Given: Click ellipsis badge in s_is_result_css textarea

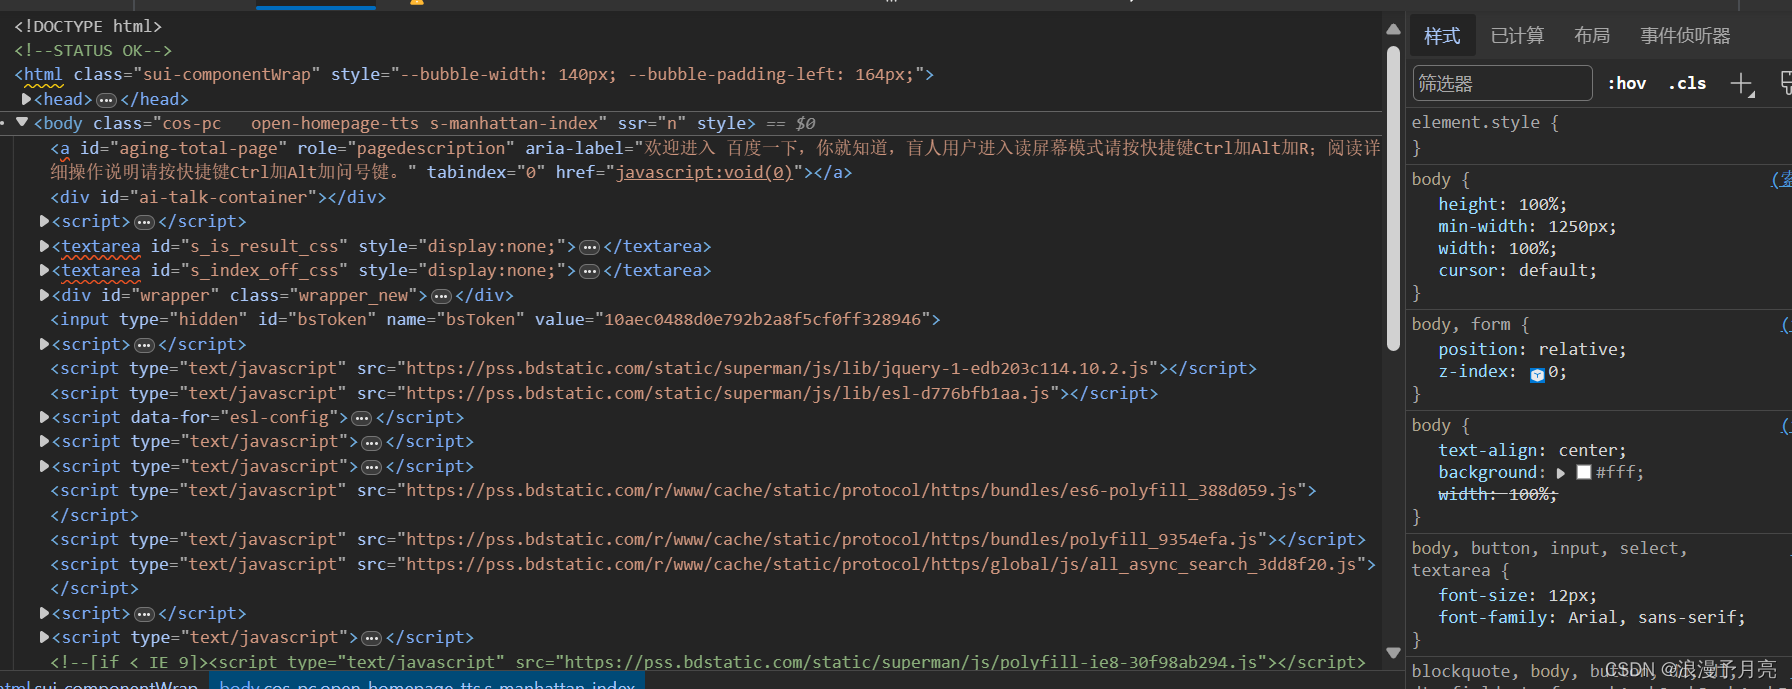Looking at the screenshot, I should coord(590,247).
